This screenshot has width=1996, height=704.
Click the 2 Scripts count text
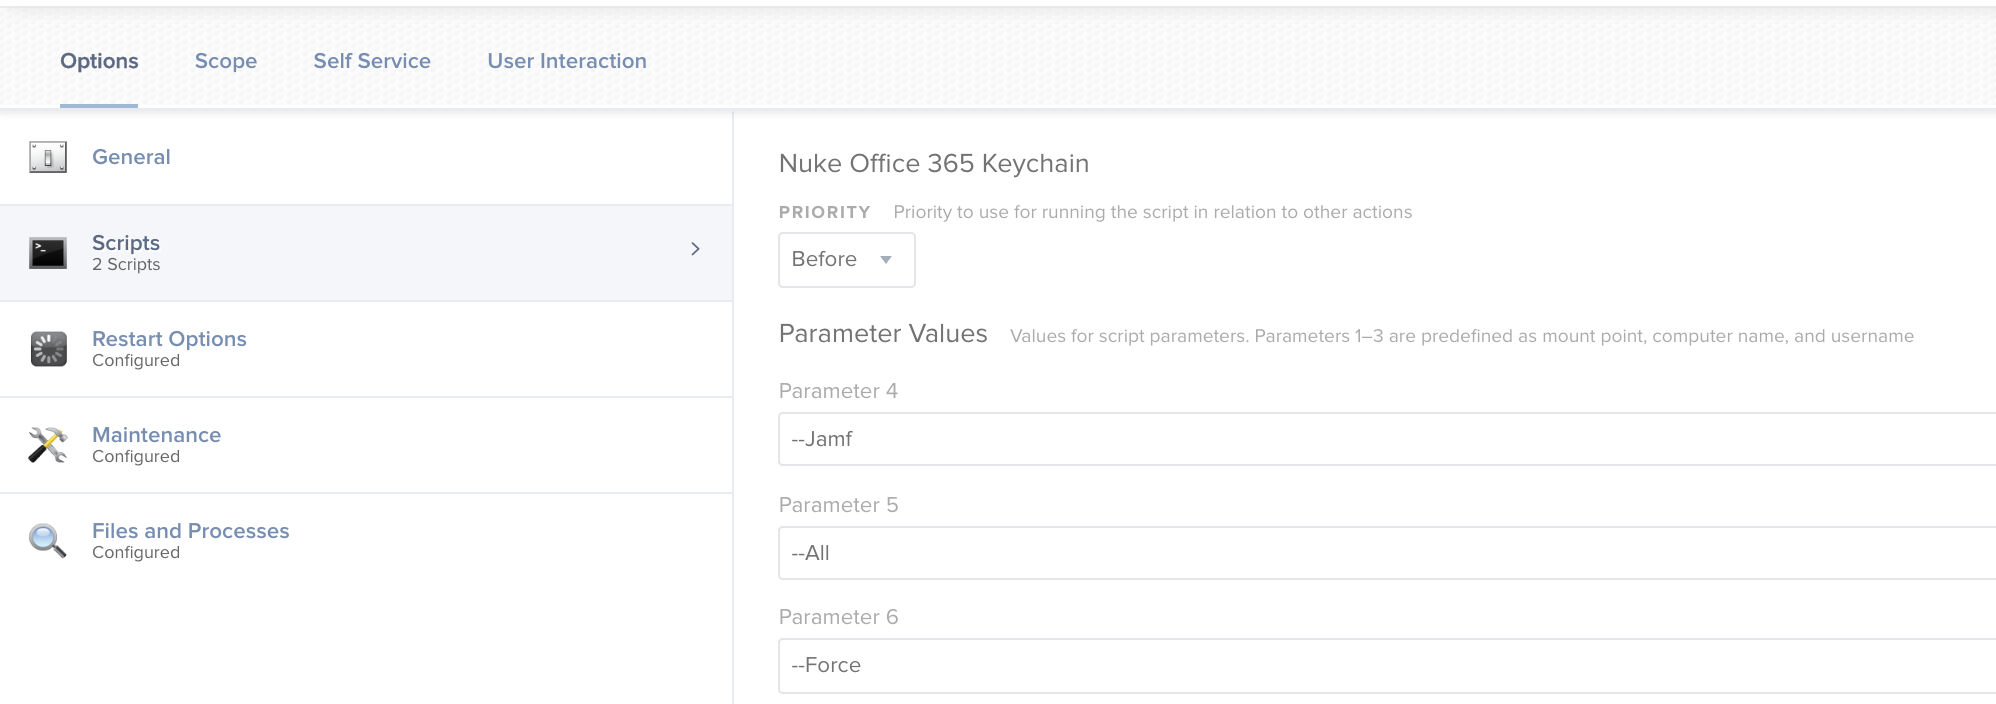tap(126, 265)
